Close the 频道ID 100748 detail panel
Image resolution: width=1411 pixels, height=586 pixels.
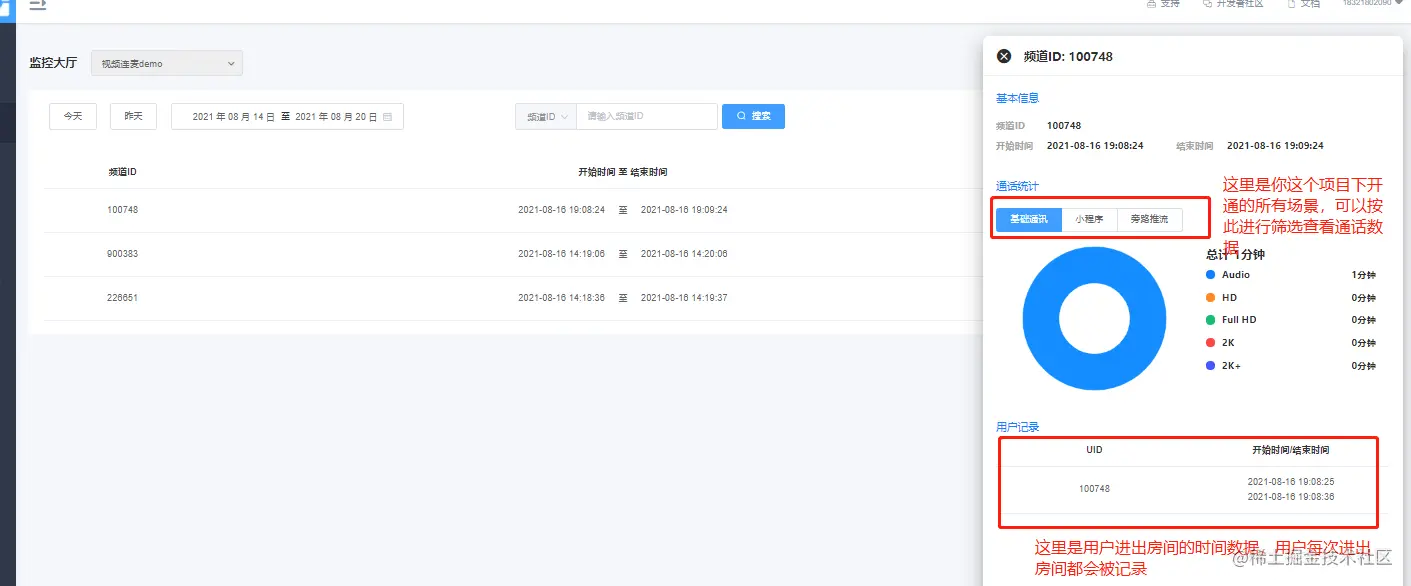[1004, 56]
